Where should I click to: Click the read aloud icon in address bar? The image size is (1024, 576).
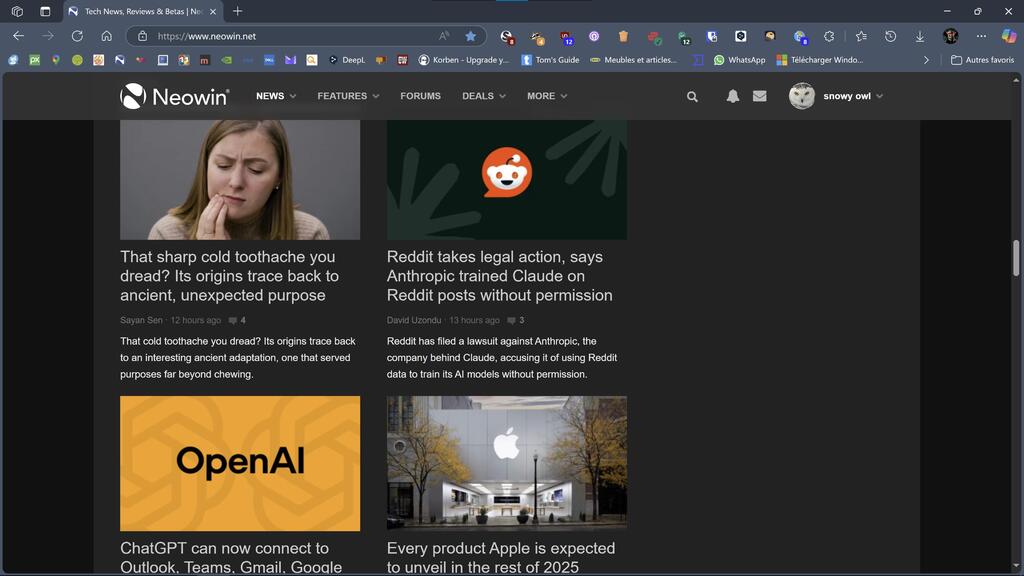[x=444, y=36]
